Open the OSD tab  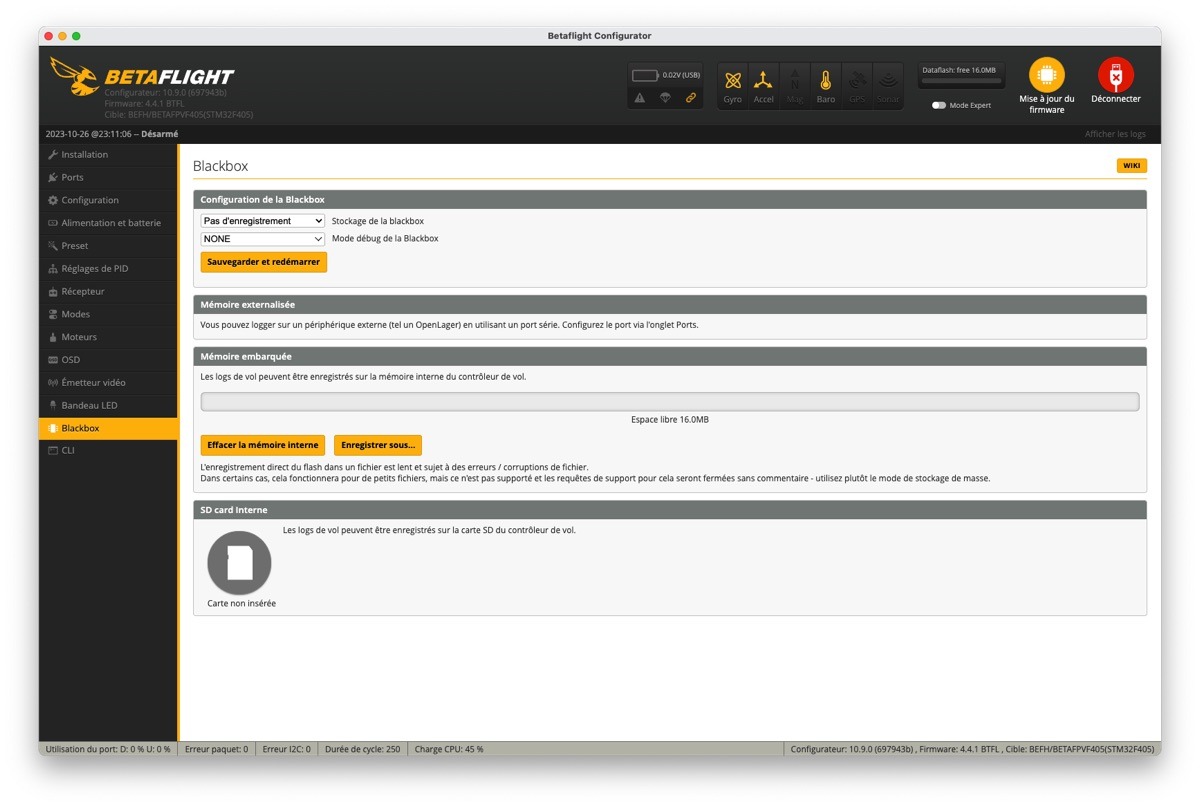(108, 360)
